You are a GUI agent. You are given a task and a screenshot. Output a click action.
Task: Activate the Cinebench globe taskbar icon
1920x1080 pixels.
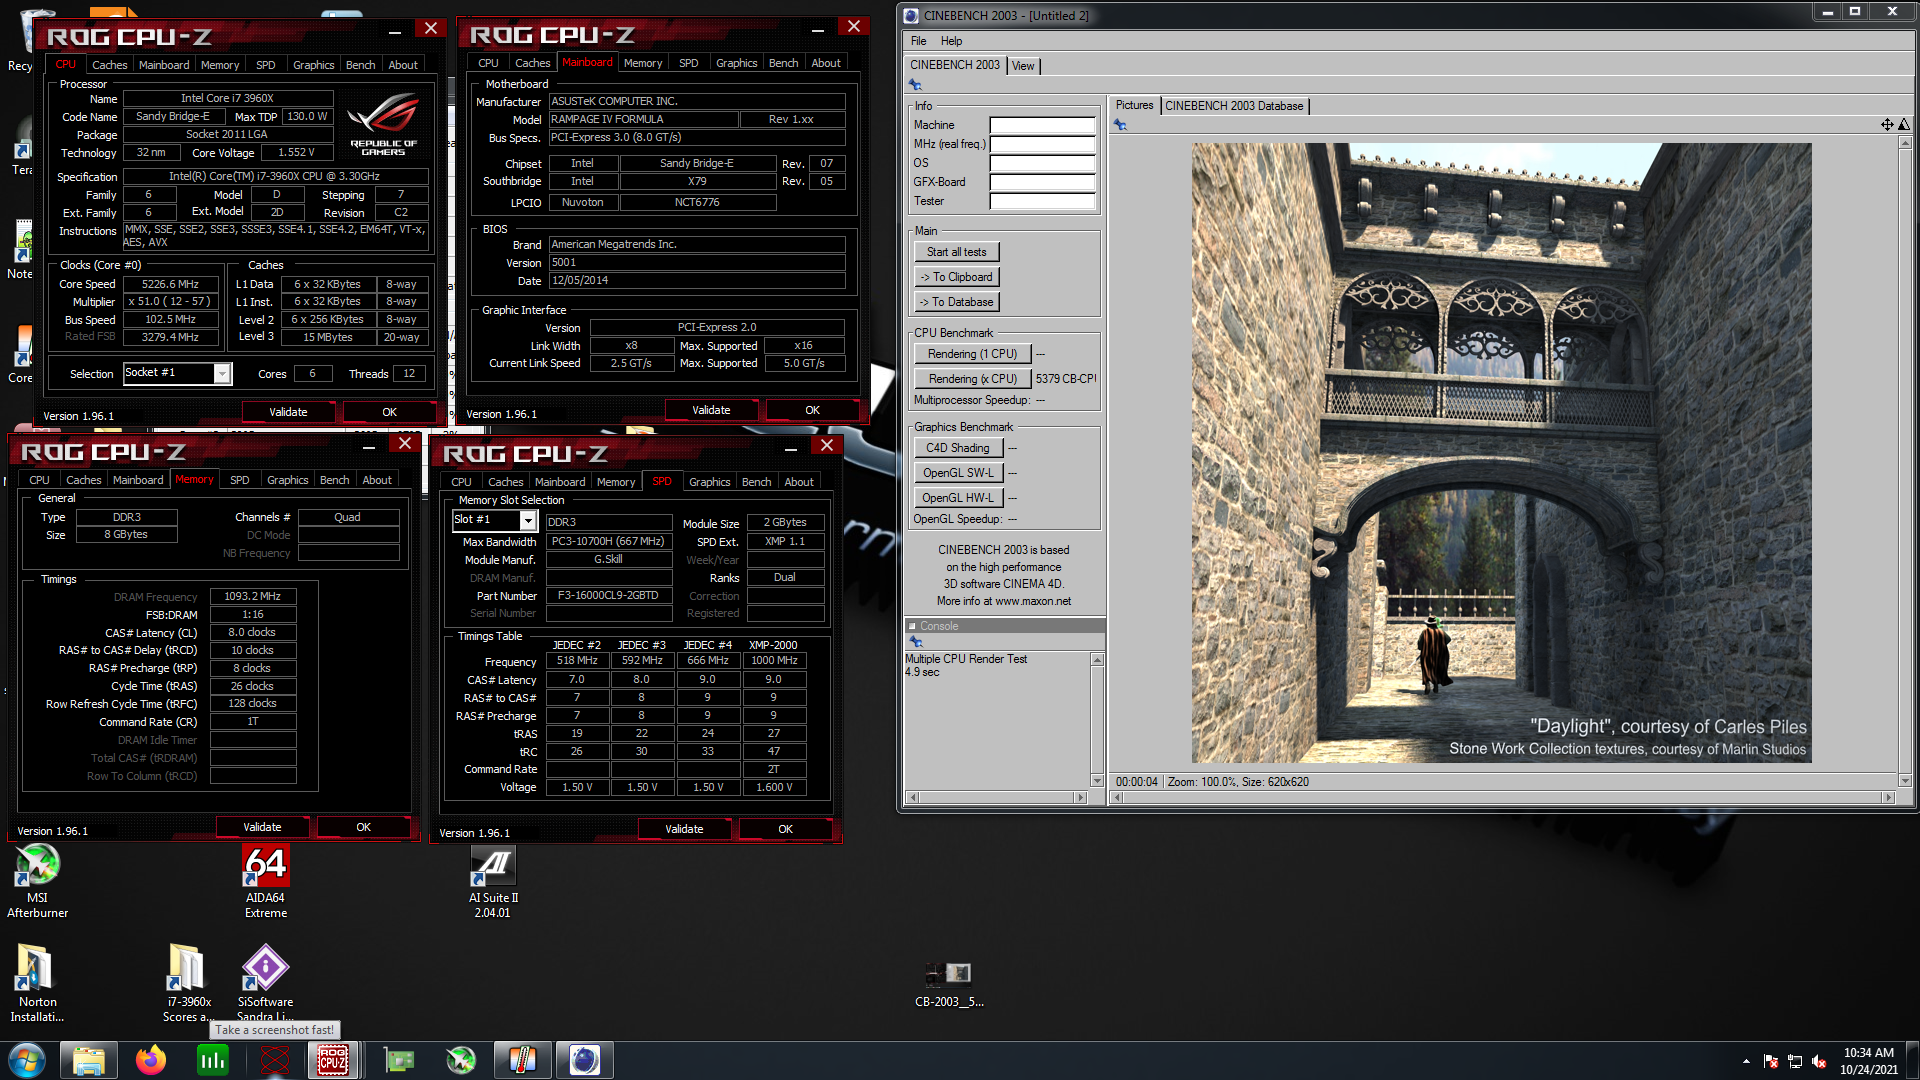[x=585, y=1060]
